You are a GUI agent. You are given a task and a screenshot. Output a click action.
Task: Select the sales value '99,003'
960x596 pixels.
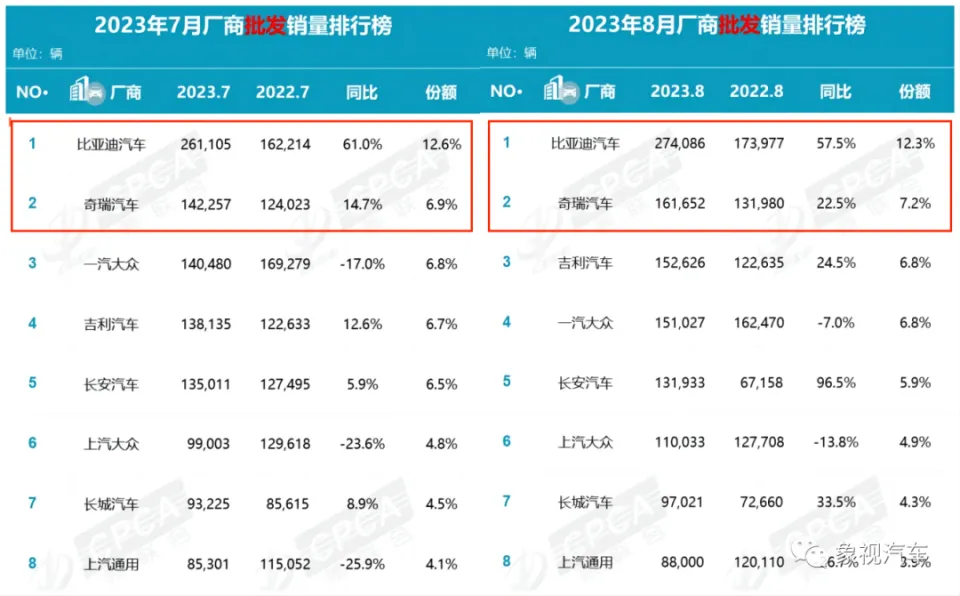(208, 443)
